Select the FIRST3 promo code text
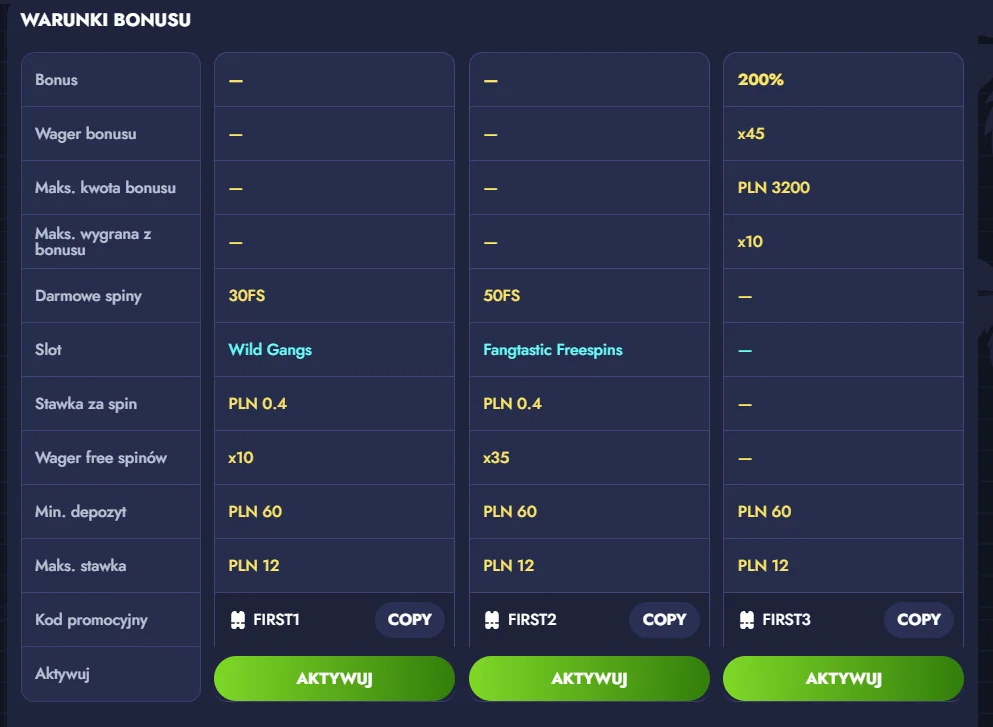This screenshot has height=727, width=993. (x=787, y=619)
